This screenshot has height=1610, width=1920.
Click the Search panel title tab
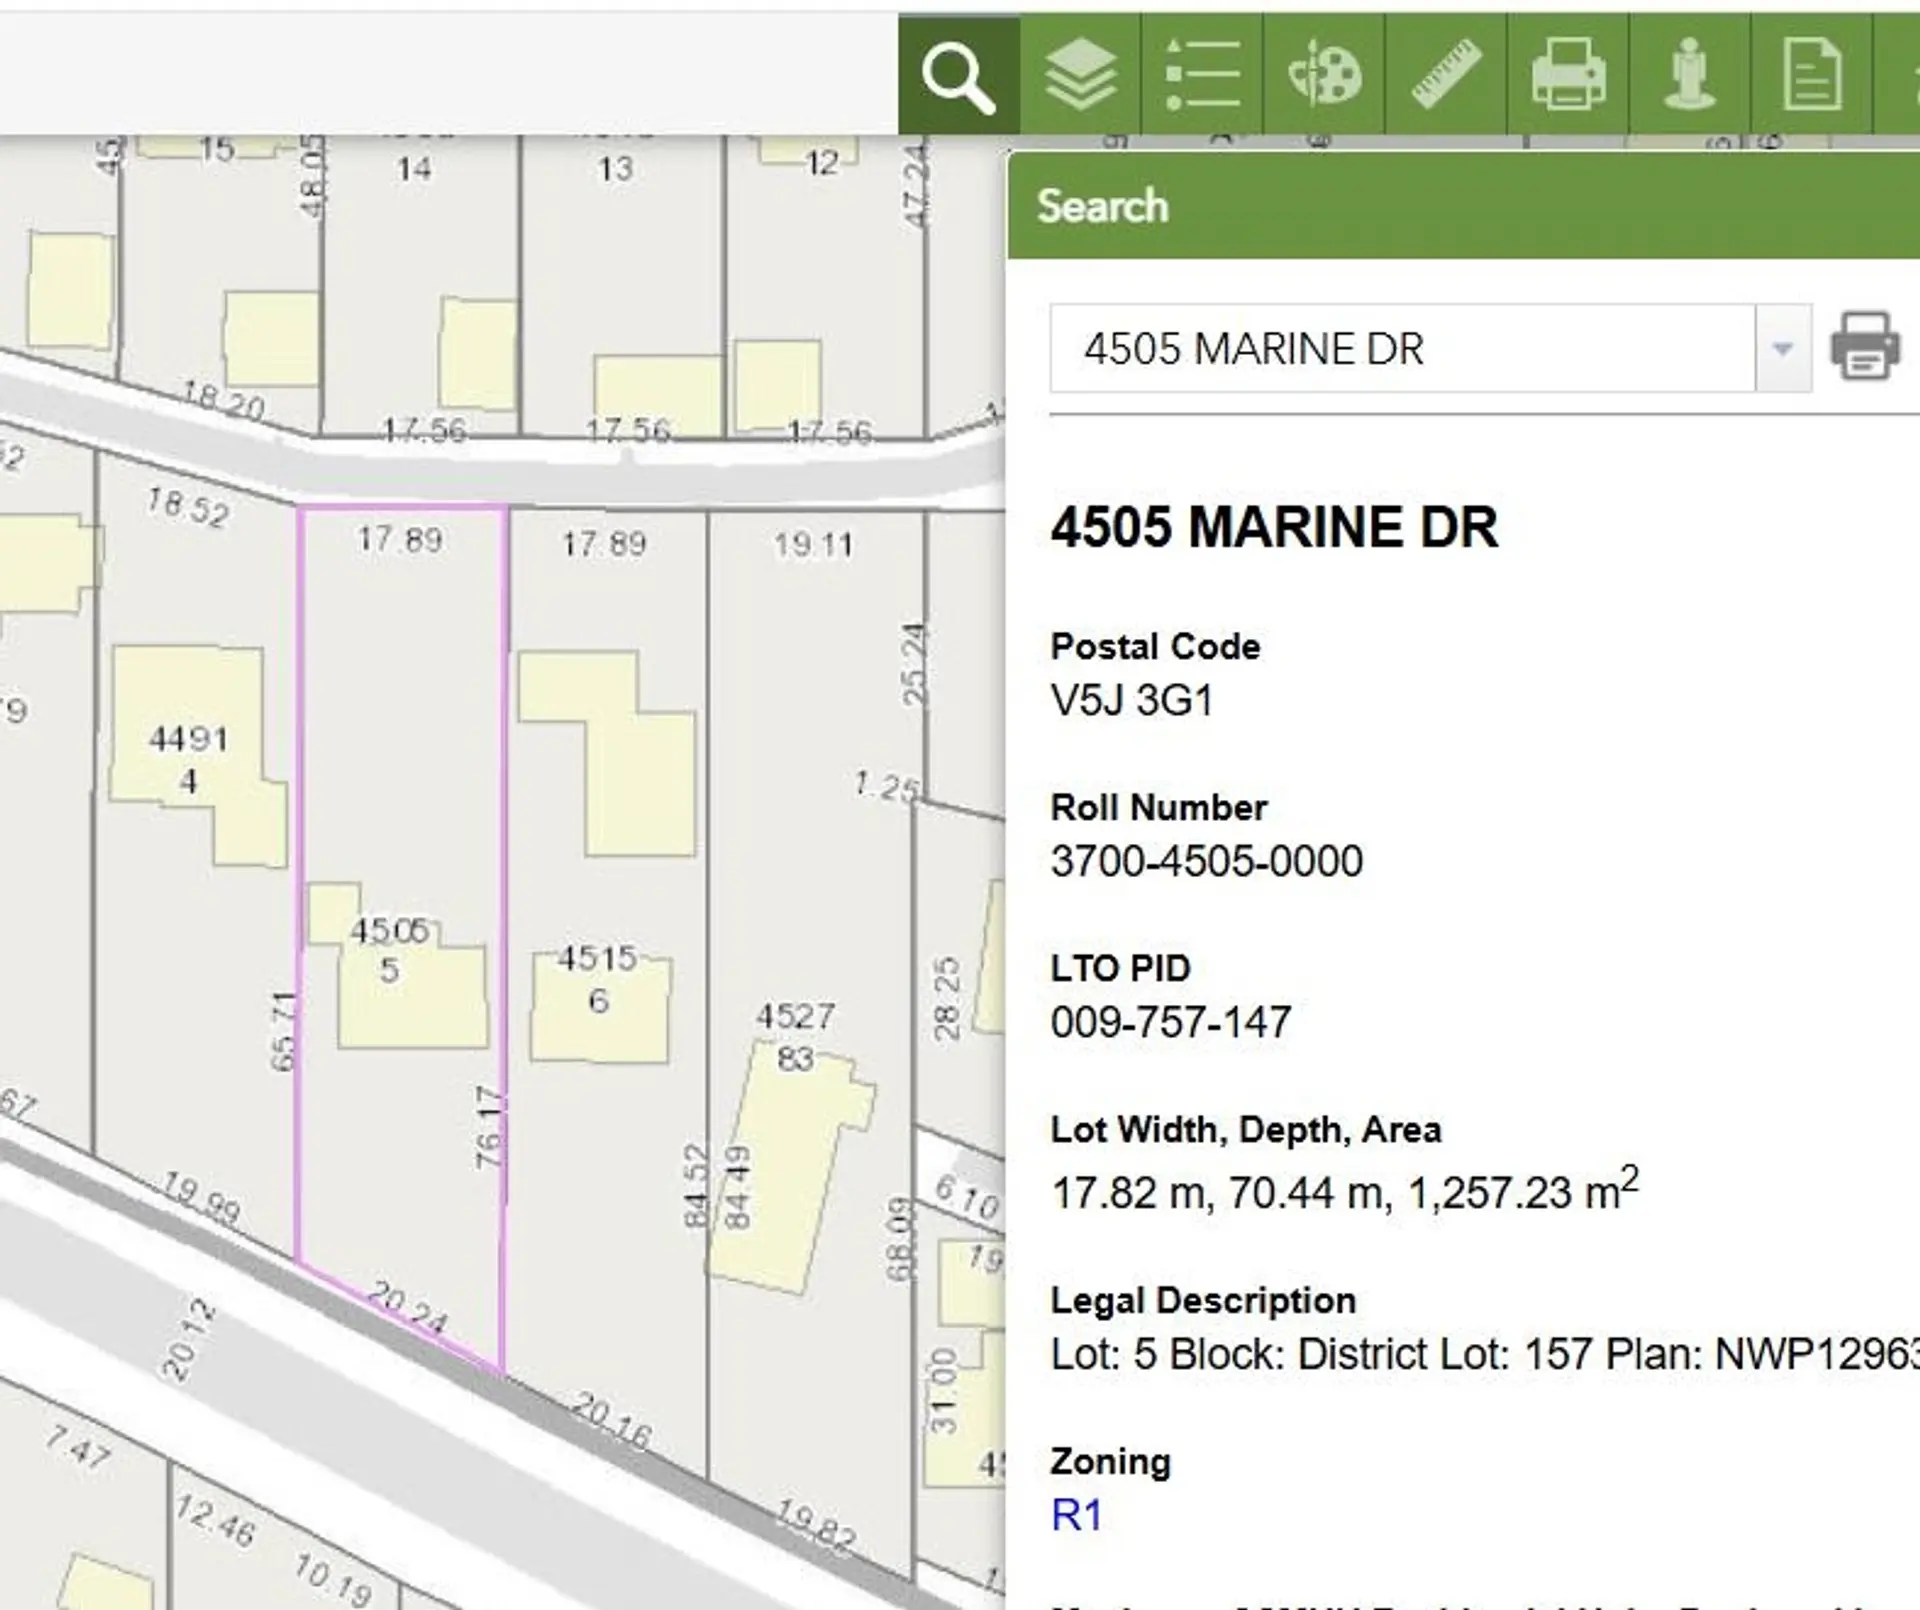1100,207
